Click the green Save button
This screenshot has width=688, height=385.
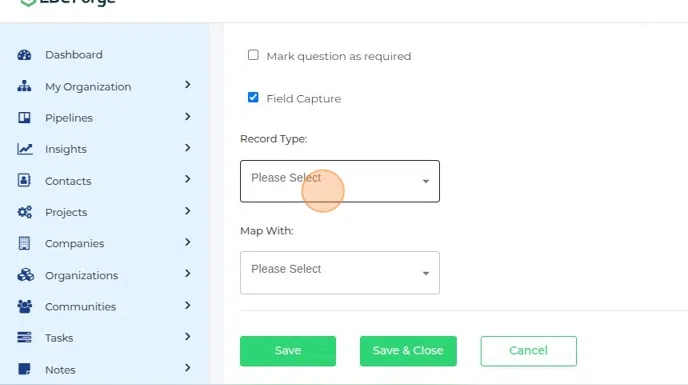(288, 351)
